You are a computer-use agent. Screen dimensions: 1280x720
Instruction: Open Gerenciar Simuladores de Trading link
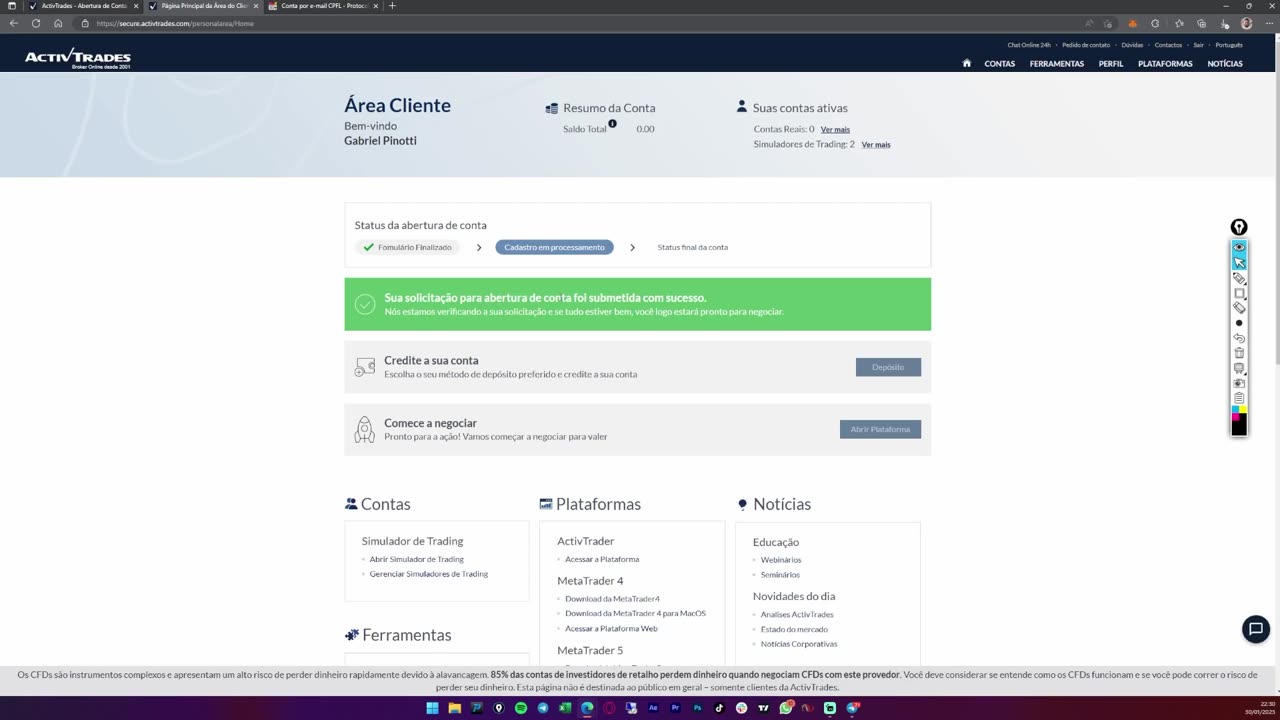pos(429,574)
